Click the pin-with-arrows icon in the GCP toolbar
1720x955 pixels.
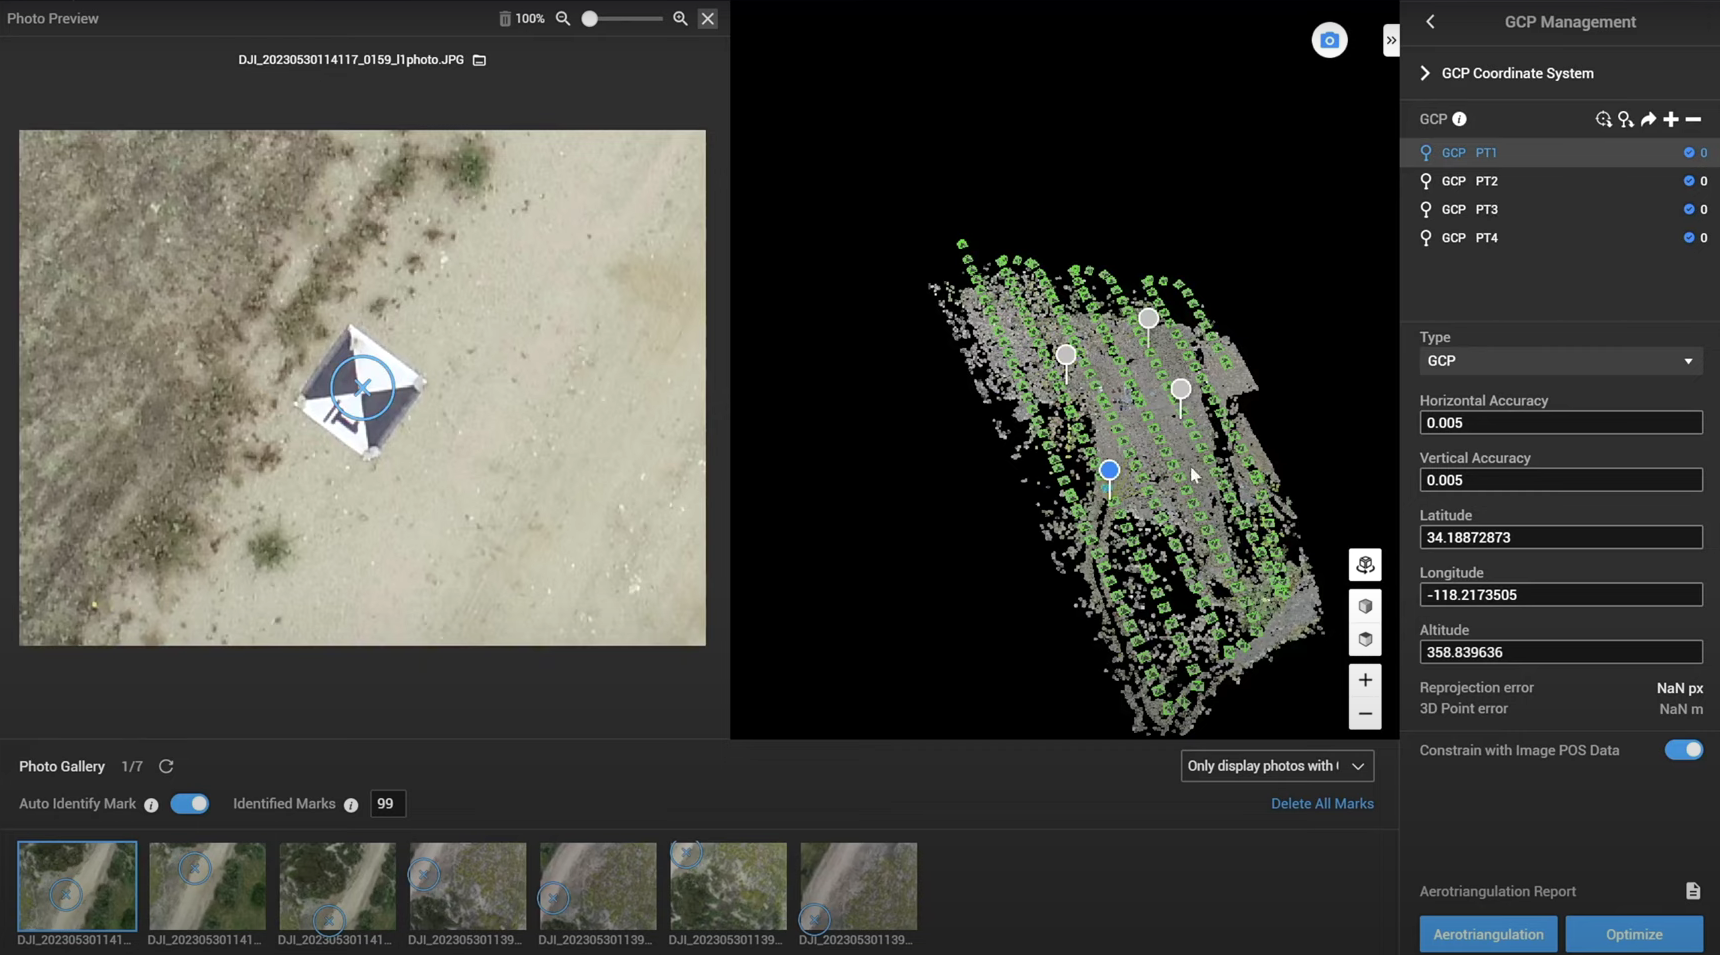[1626, 119]
